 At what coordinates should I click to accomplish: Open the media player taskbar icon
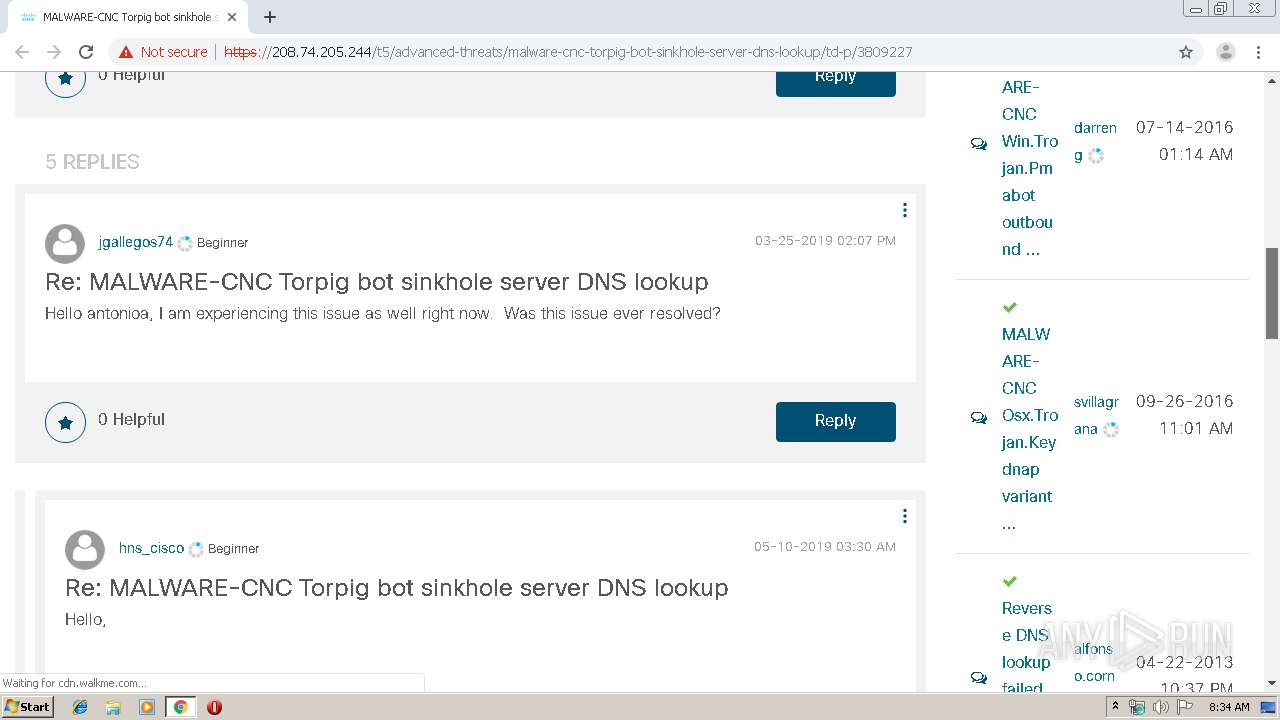pos(147,707)
